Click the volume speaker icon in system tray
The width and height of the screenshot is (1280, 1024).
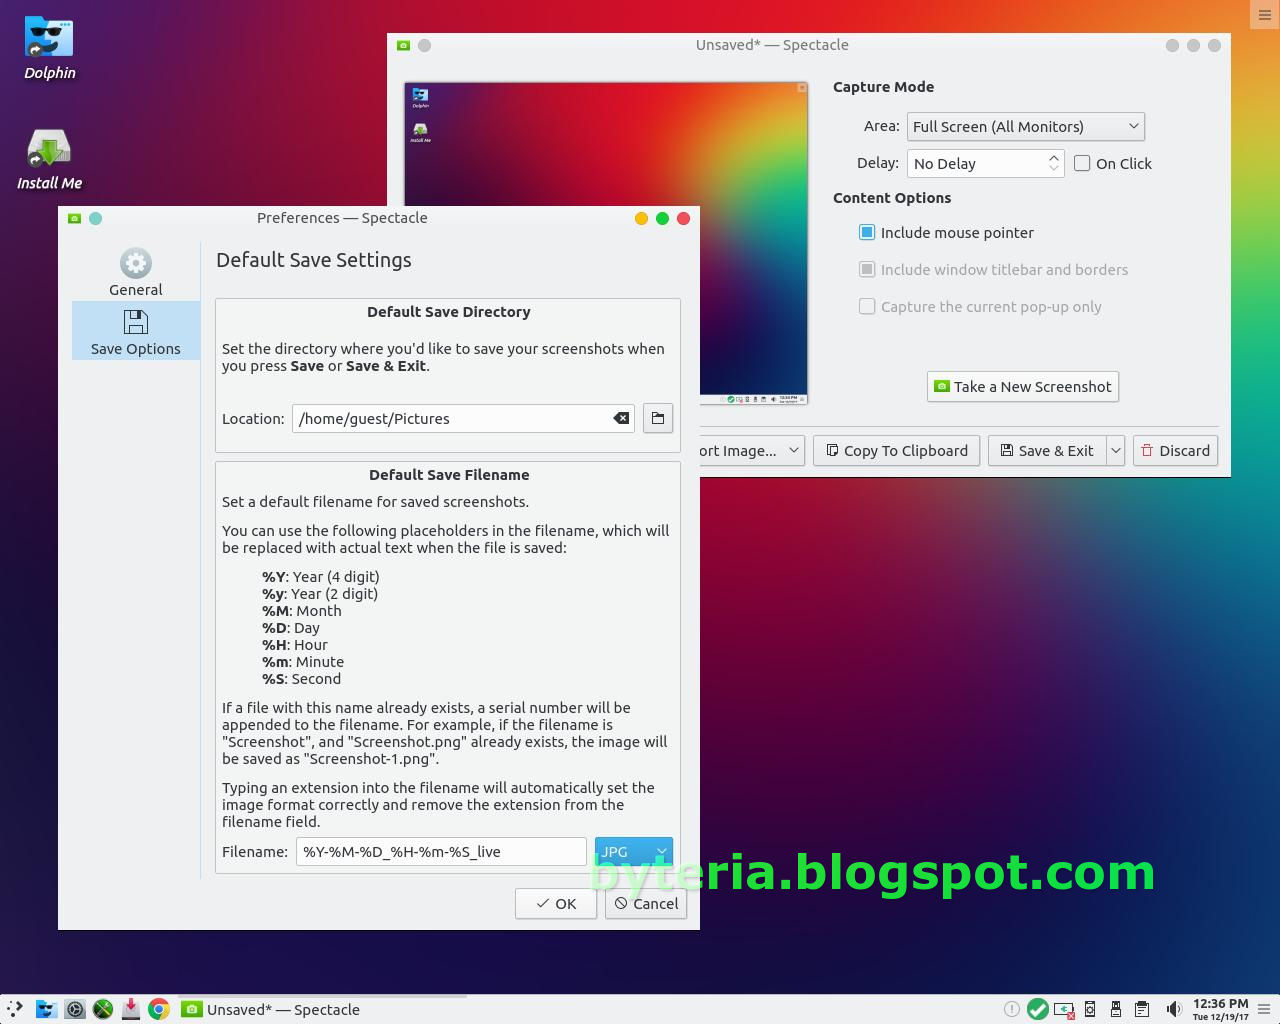[1173, 1009]
